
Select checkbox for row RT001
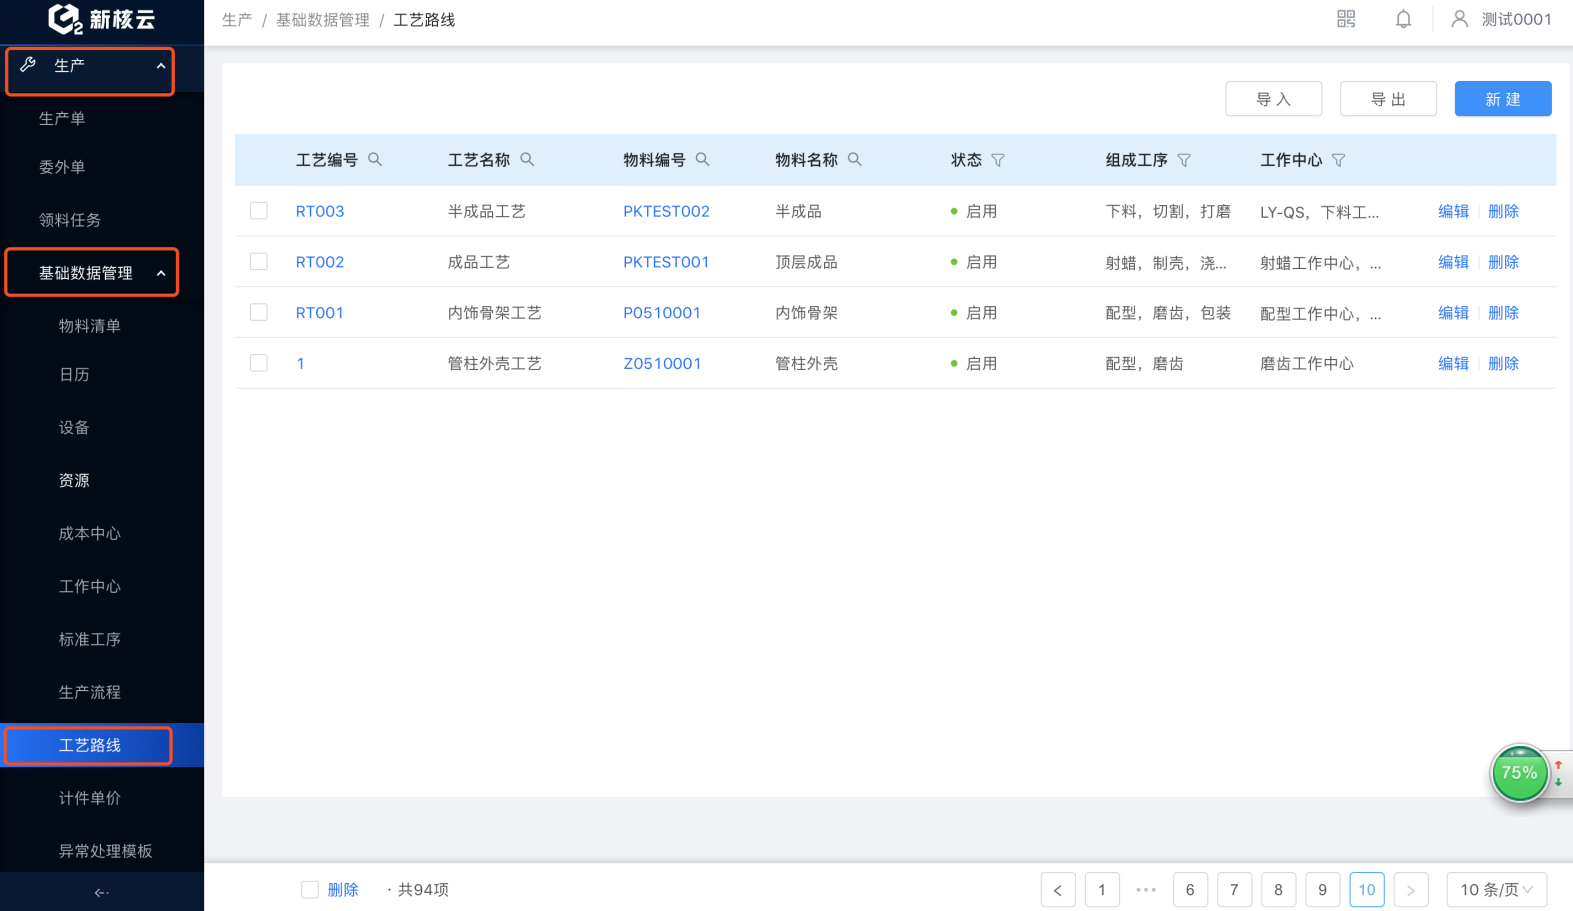[x=259, y=312]
